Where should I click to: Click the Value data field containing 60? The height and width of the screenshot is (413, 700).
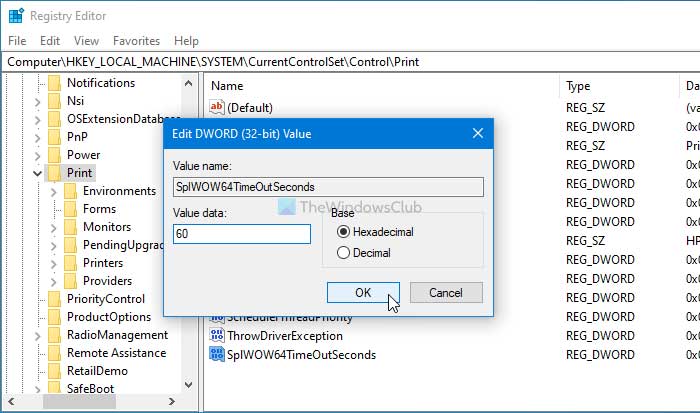pos(242,234)
